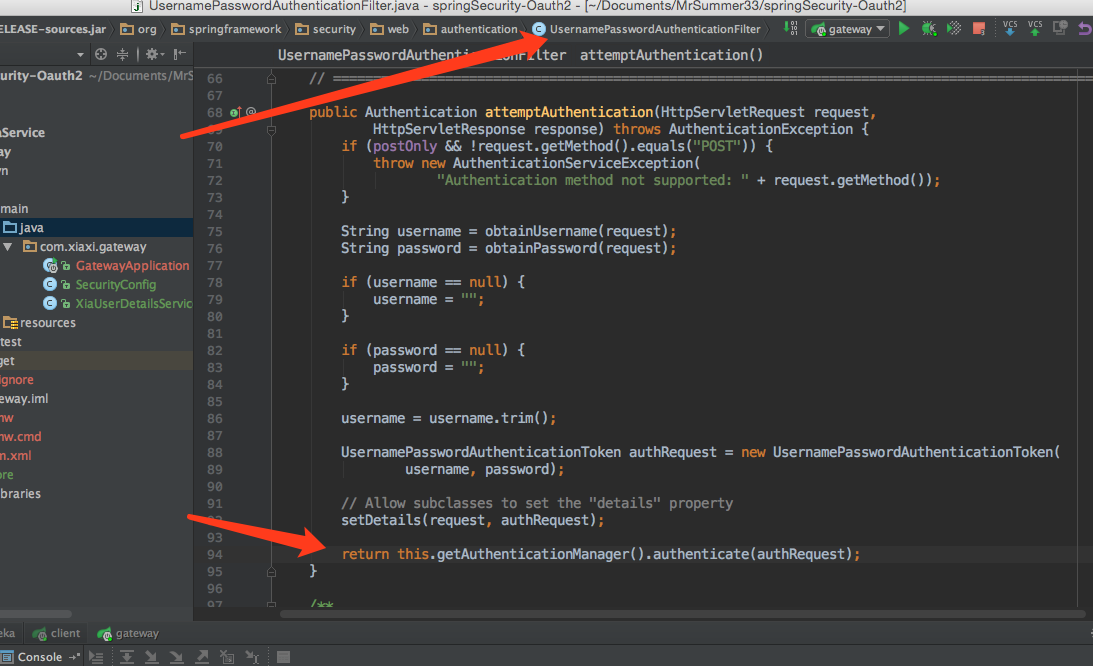1093x666 pixels.
Task: Click the editor horizontal scrollbar
Action: tap(682, 614)
